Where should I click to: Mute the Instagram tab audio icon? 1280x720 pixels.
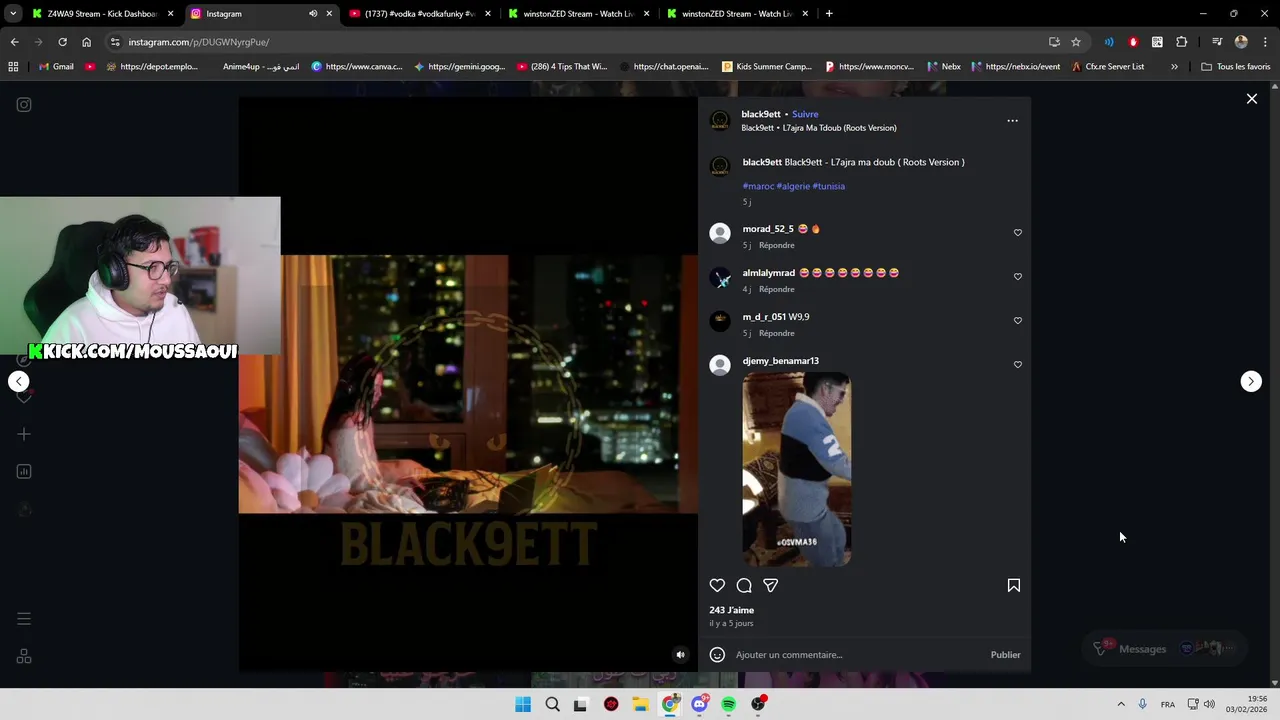click(312, 14)
